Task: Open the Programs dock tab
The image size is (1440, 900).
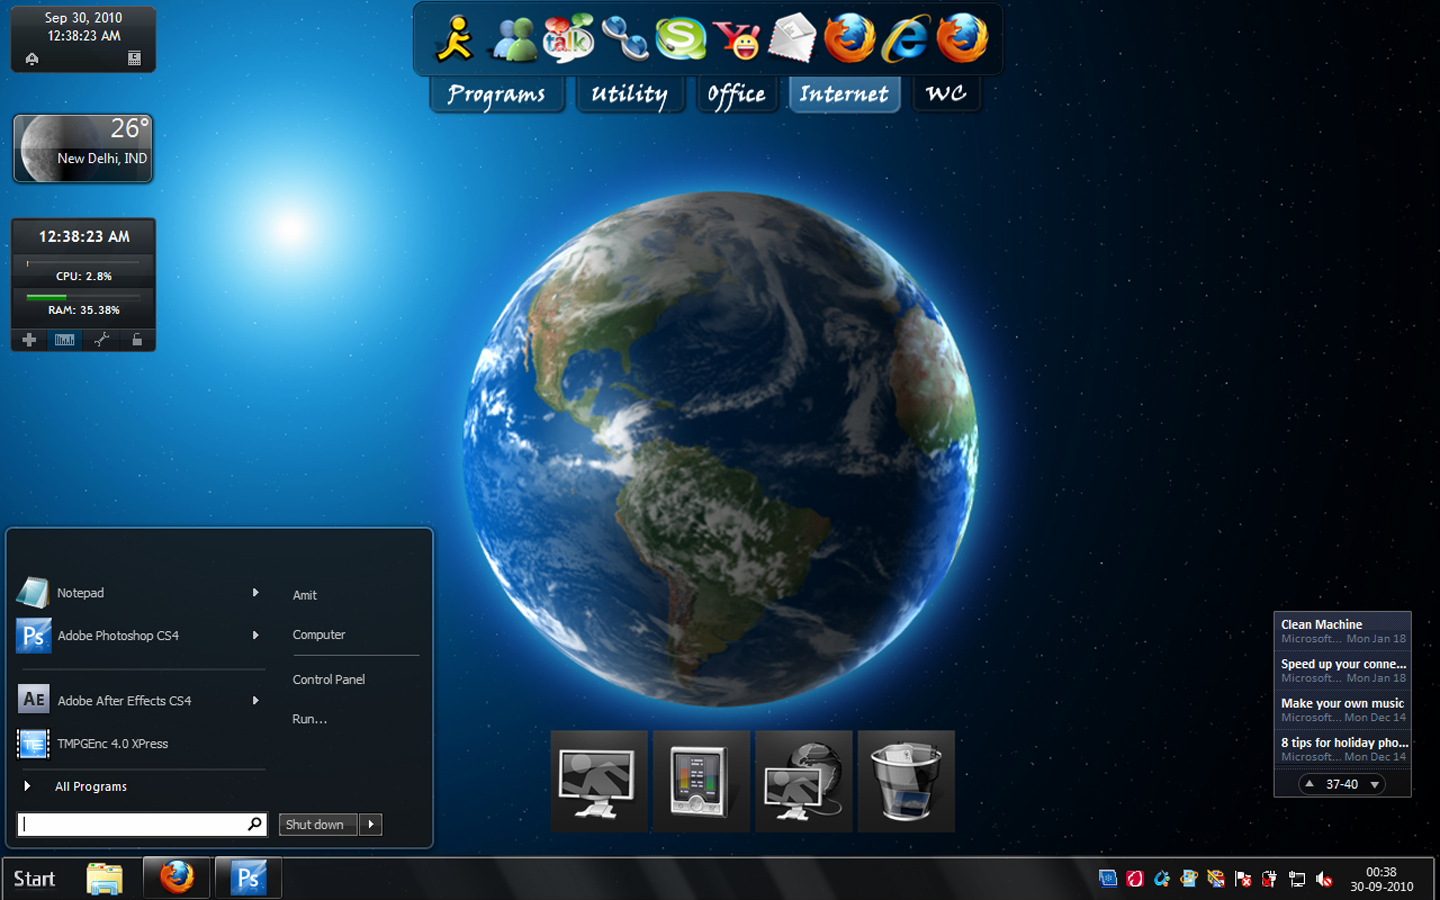Action: click(x=496, y=94)
